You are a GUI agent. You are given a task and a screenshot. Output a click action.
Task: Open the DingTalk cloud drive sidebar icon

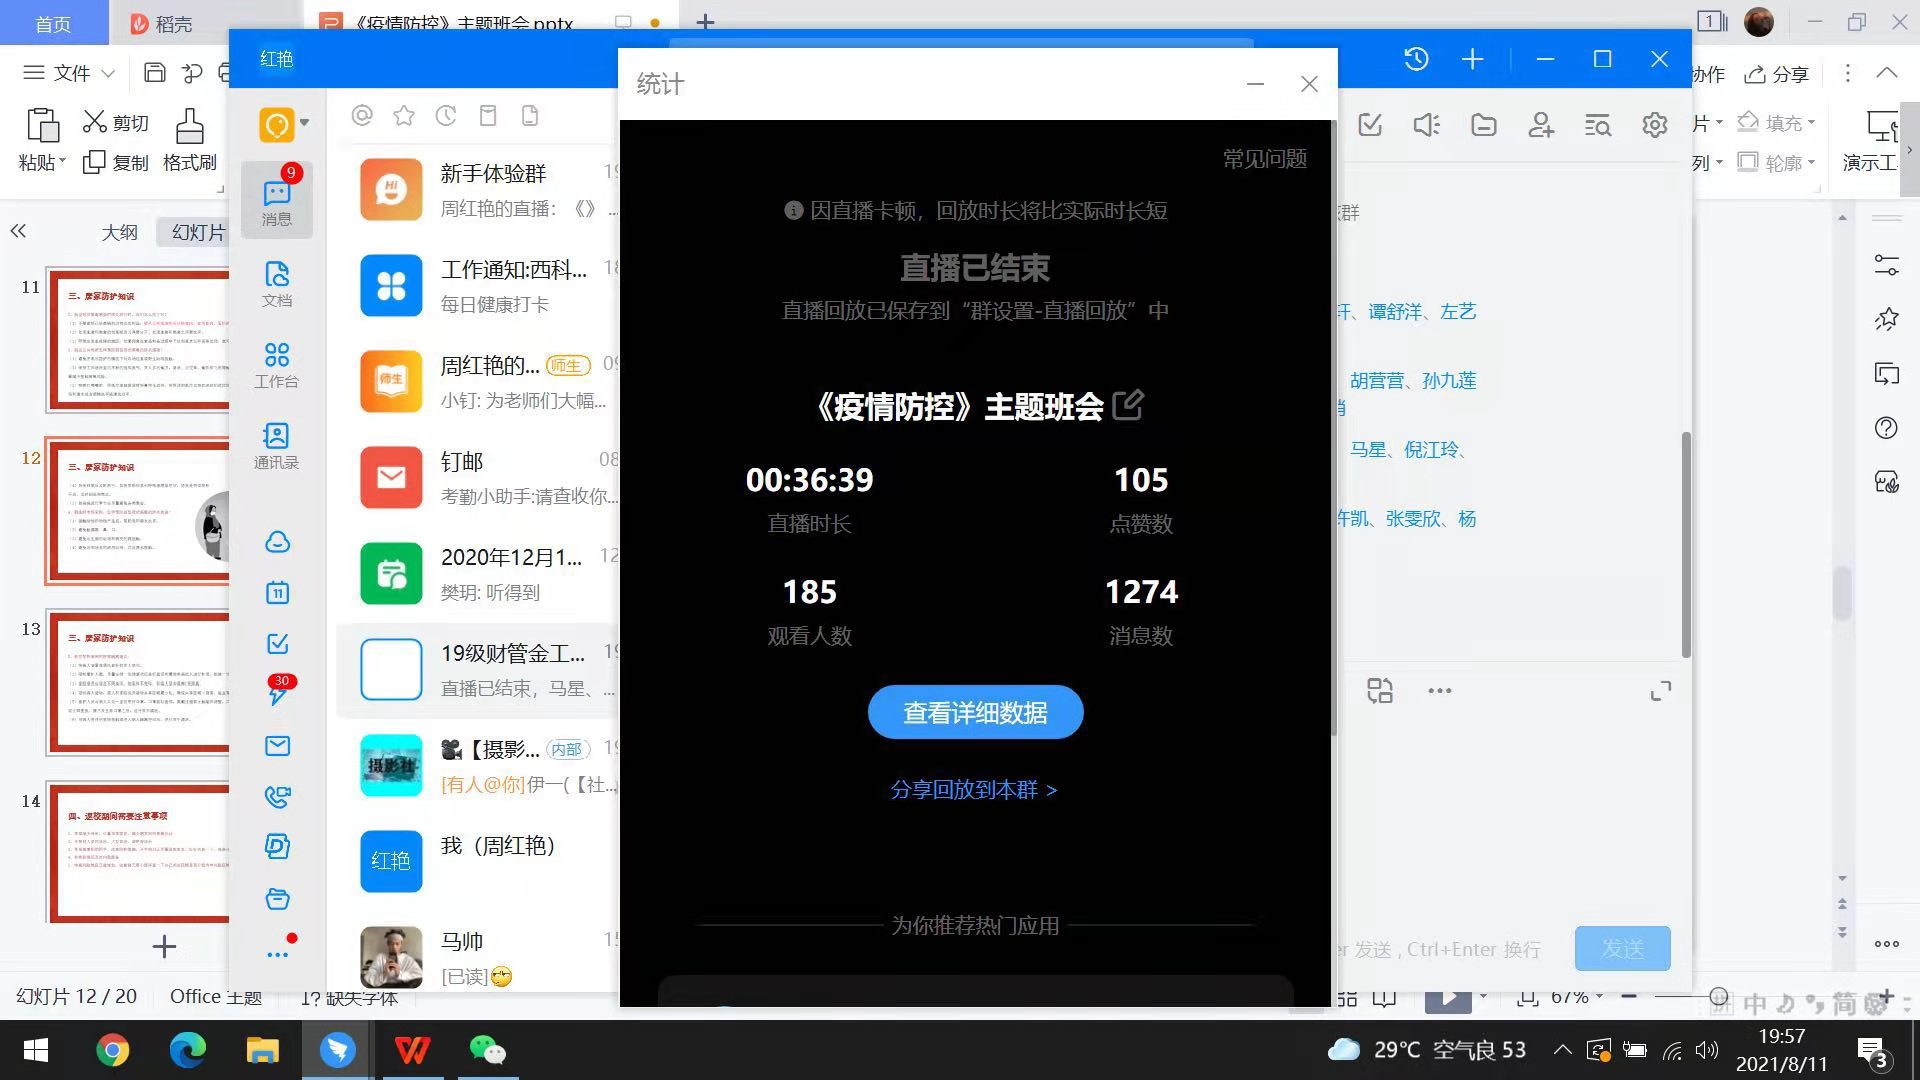coord(277,542)
